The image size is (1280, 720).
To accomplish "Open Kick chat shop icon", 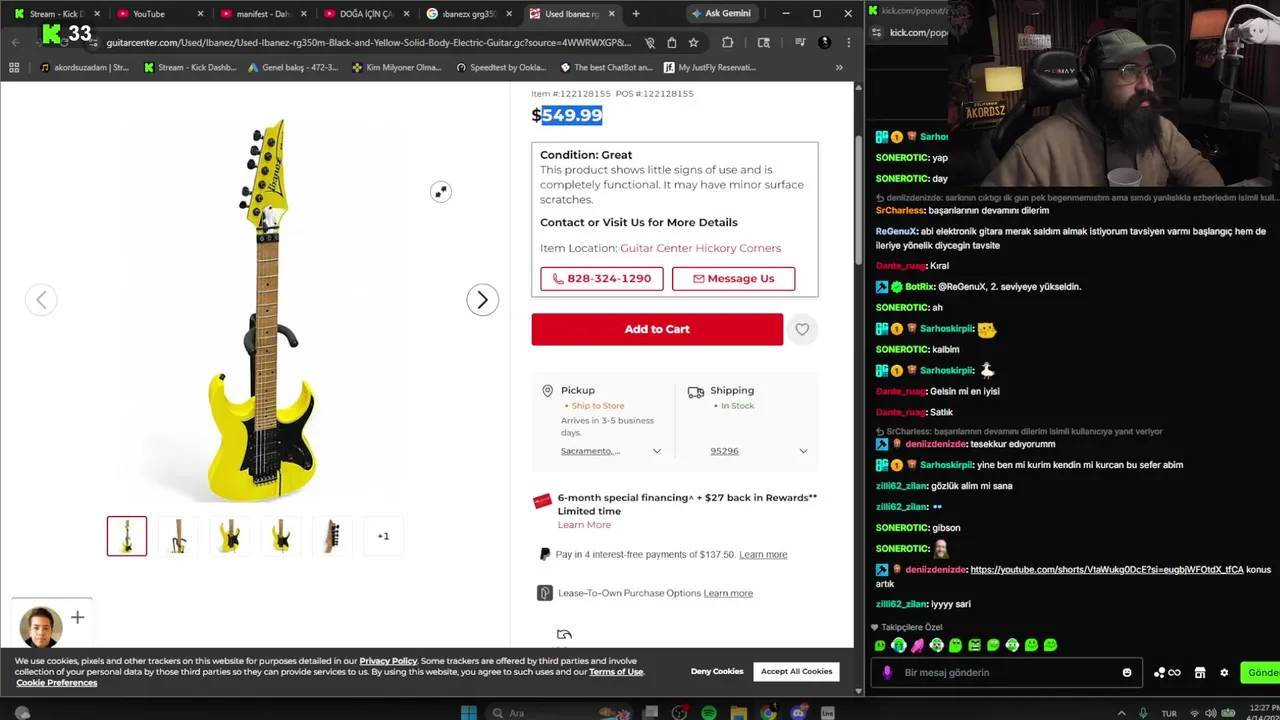I will click(x=1200, y=673).
